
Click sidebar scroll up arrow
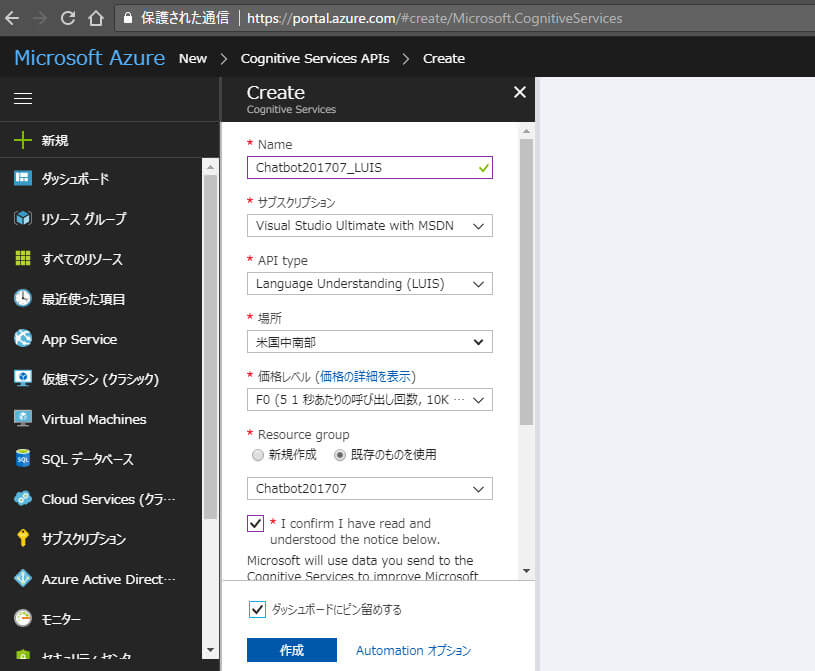click(x=211, y=167)
